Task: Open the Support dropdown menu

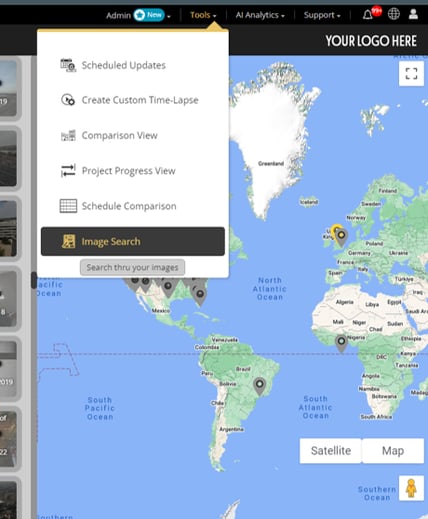Action: point(322,15)
